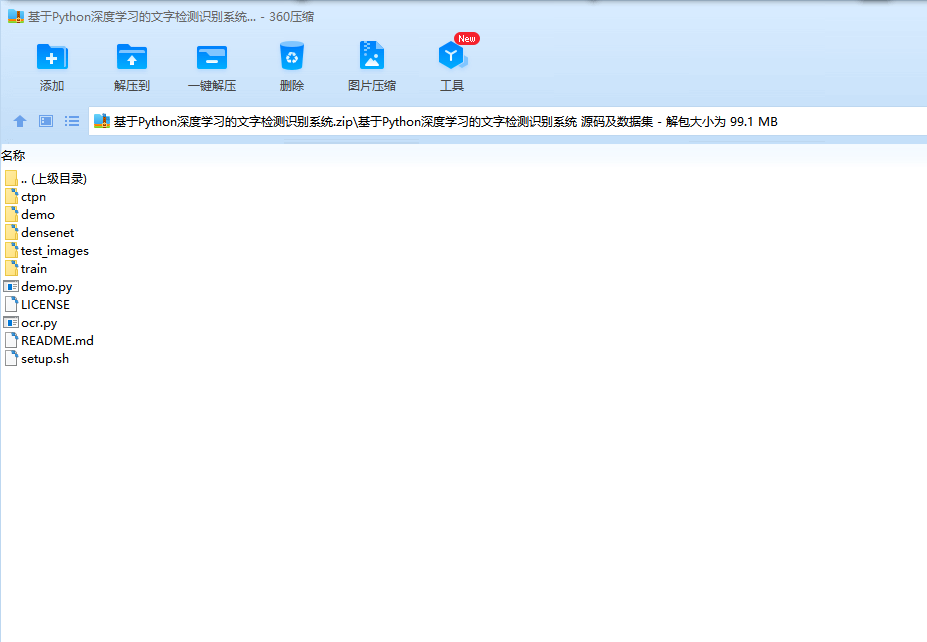
Task: Click the ctpn folder icon
Action: click(11, 196)
